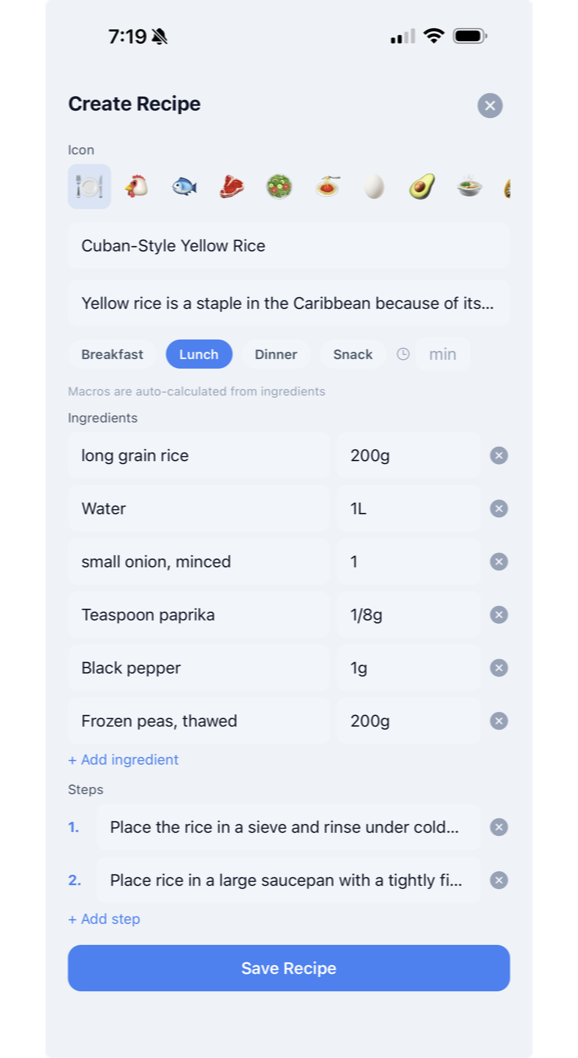Tap the clock icon near the minutes field

pyautogui.click(x=404, y=353)
